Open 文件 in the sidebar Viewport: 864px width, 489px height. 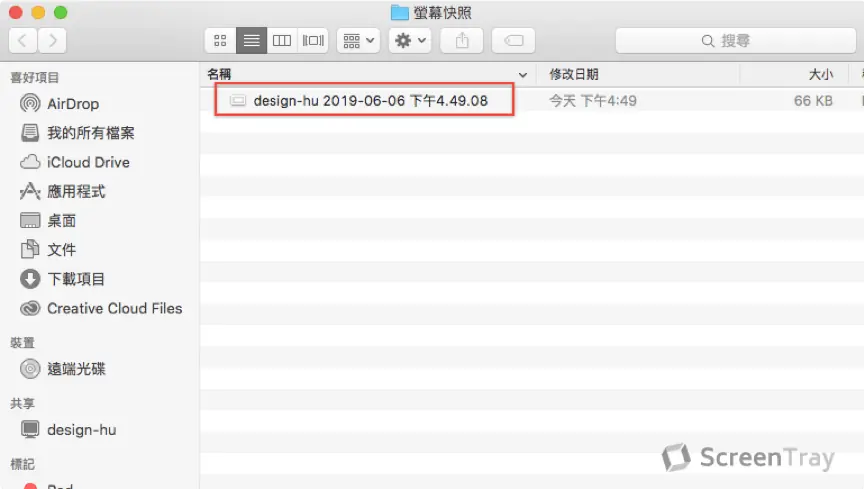click(62, 250)
